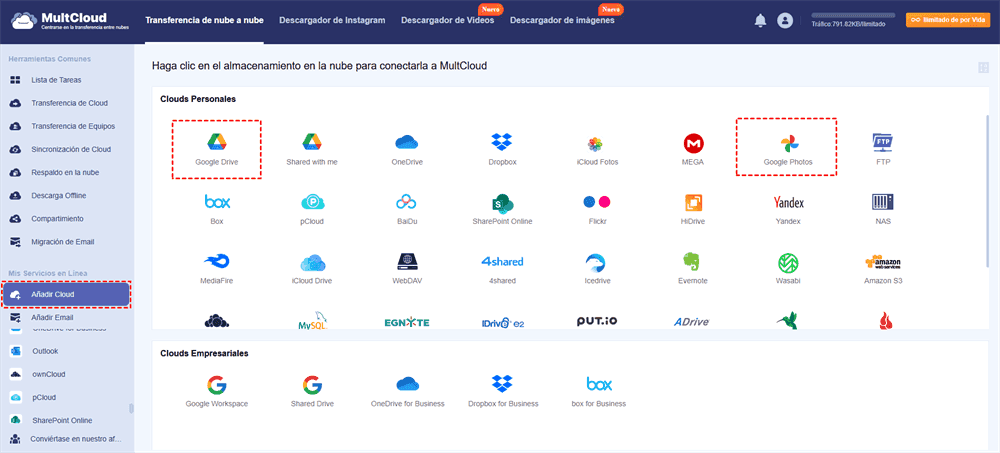1000x453 pixels.
Task: Switch to Descargador de Instagram tab
Action: click(332, 20)
